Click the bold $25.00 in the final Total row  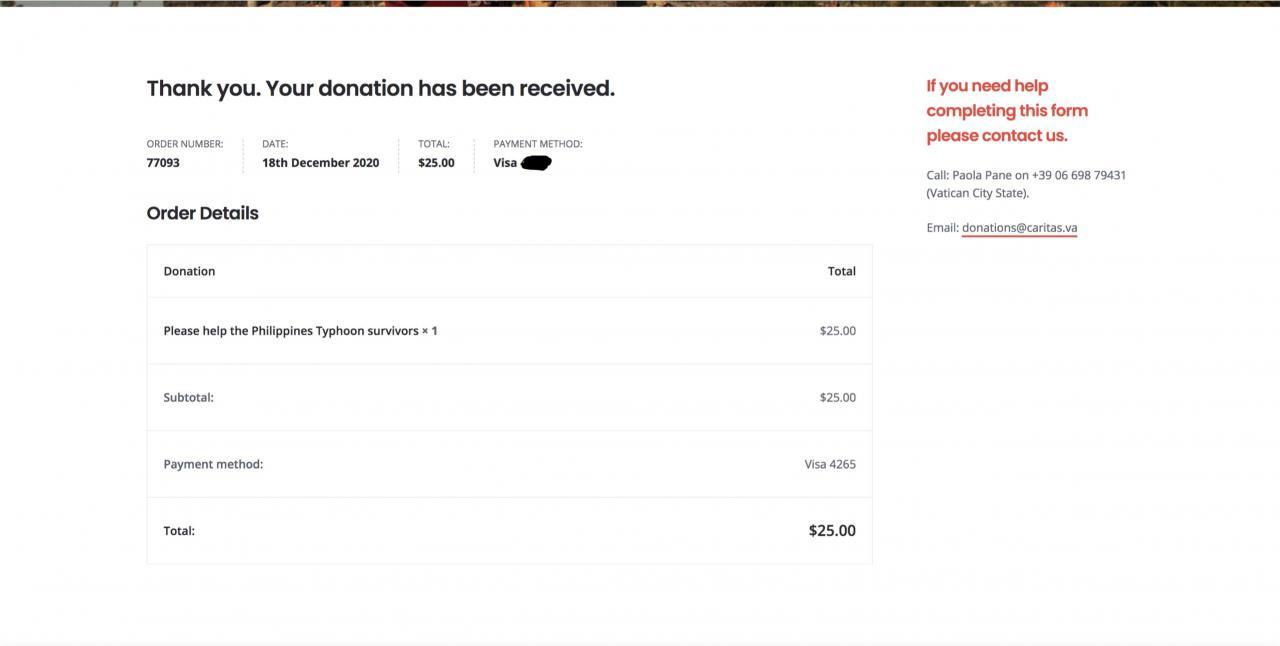pos(832,531)
